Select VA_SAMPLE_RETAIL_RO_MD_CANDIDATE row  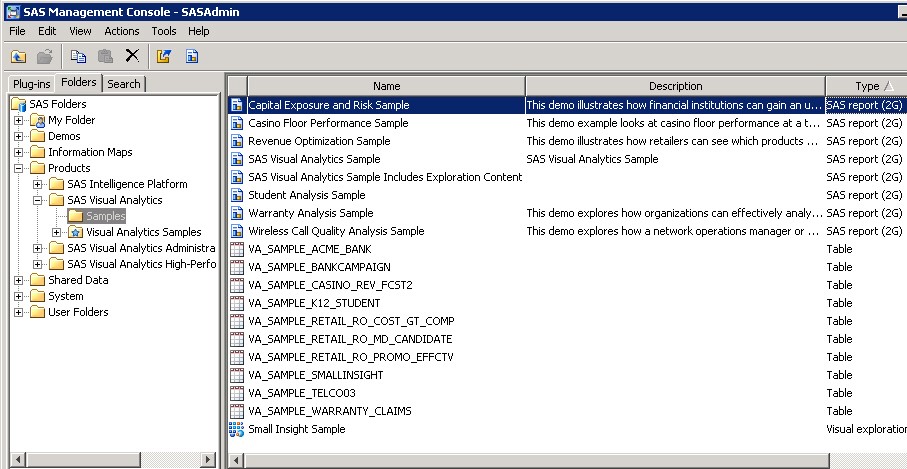tap(567, 339)
